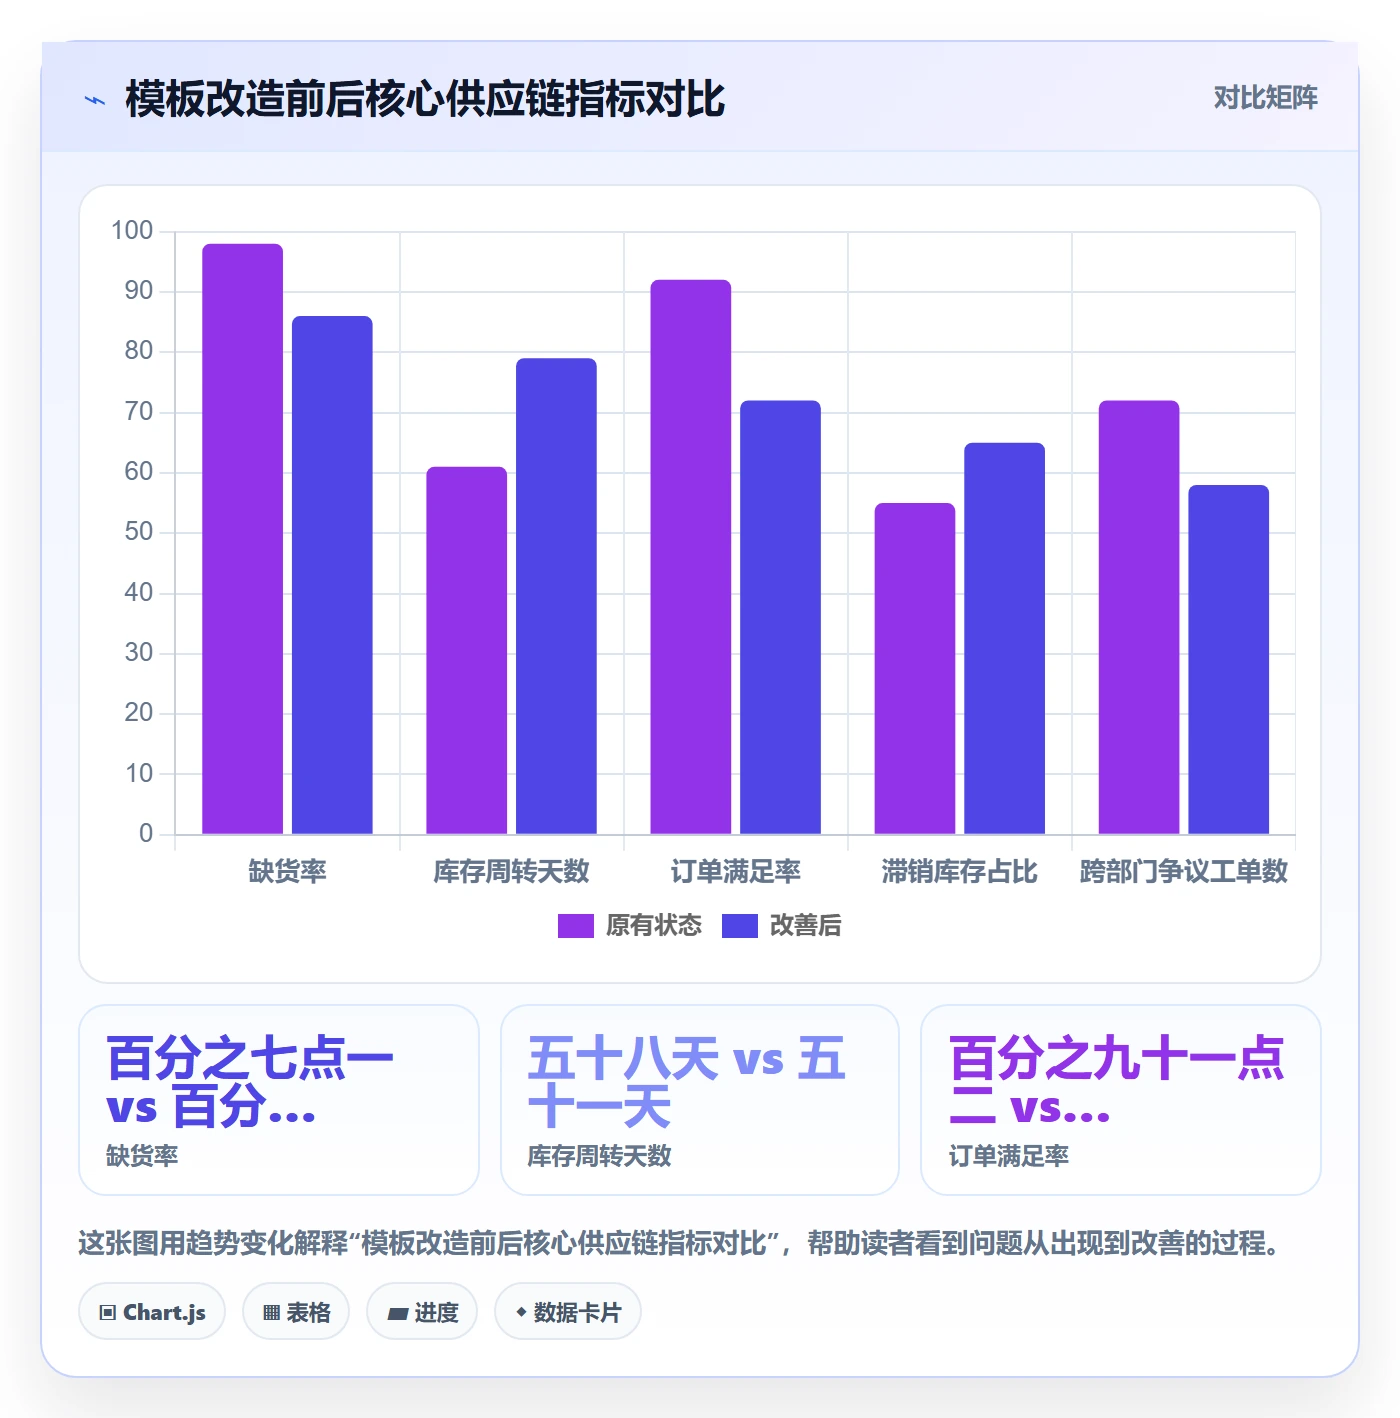This screenshot has width=1400, height=1418.
Task: Click the blue 缺货率 bar for 改善后
Action: (332, 575)
